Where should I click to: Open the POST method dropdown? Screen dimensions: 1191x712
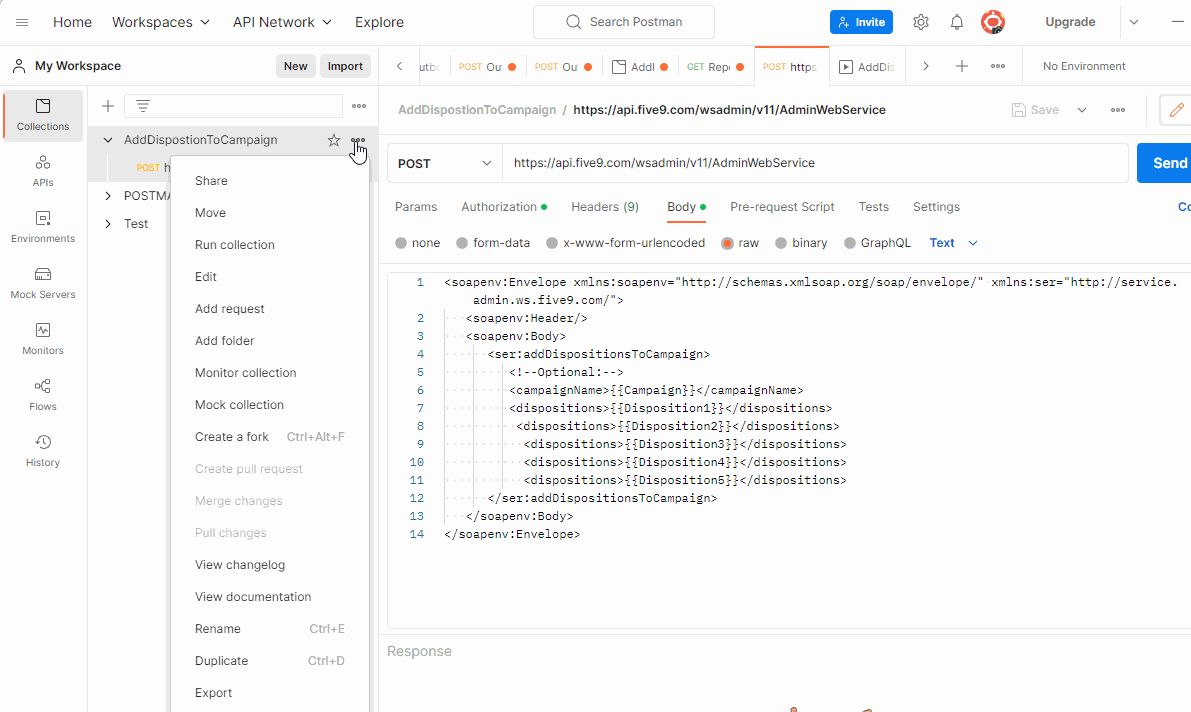click(x=445, y=163)
